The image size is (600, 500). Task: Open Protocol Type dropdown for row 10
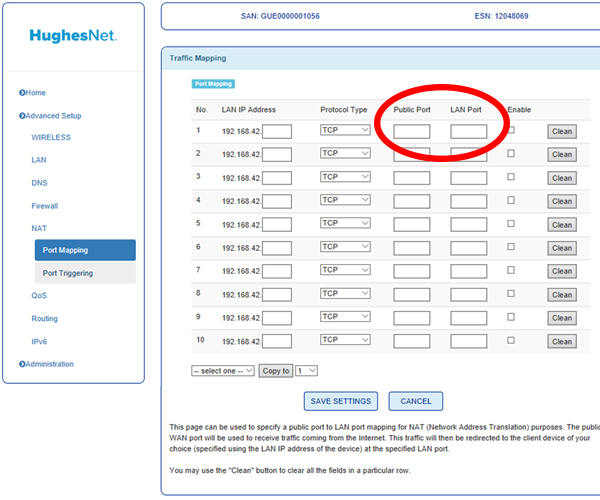click(345, 340)
